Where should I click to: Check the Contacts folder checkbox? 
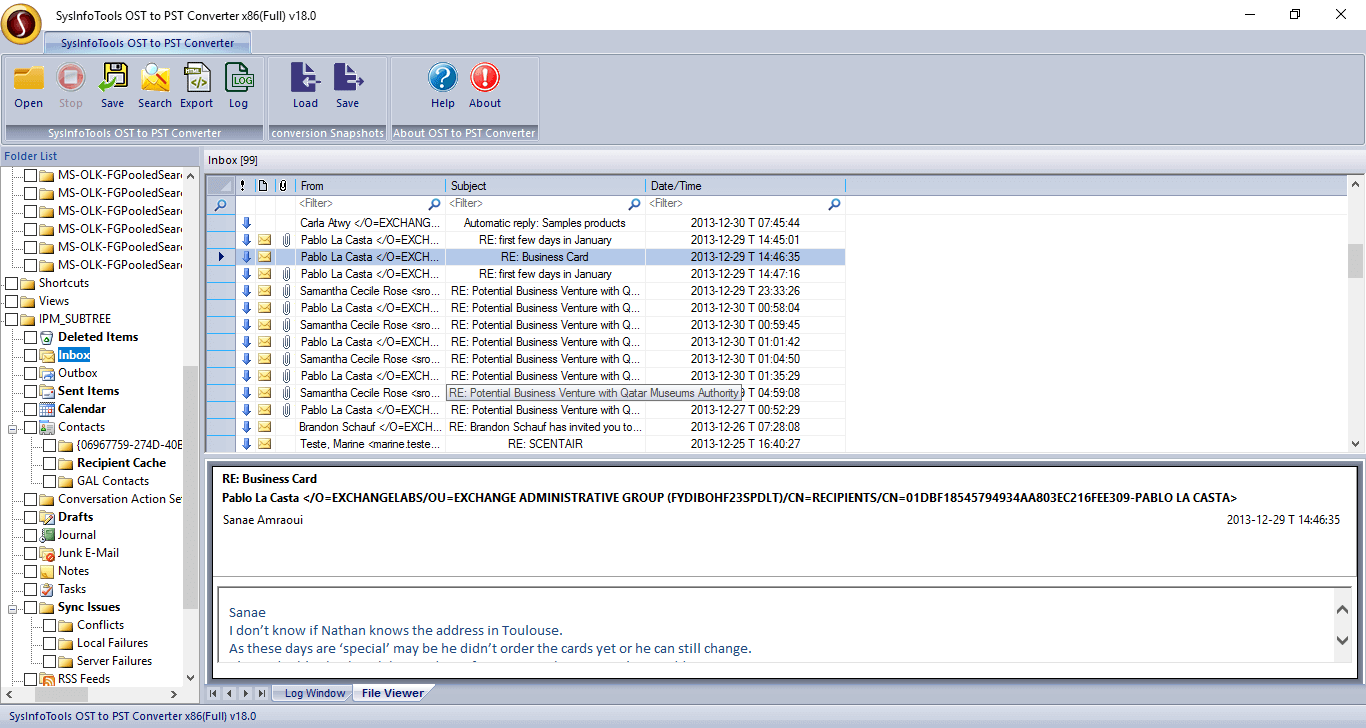[30, 427]
